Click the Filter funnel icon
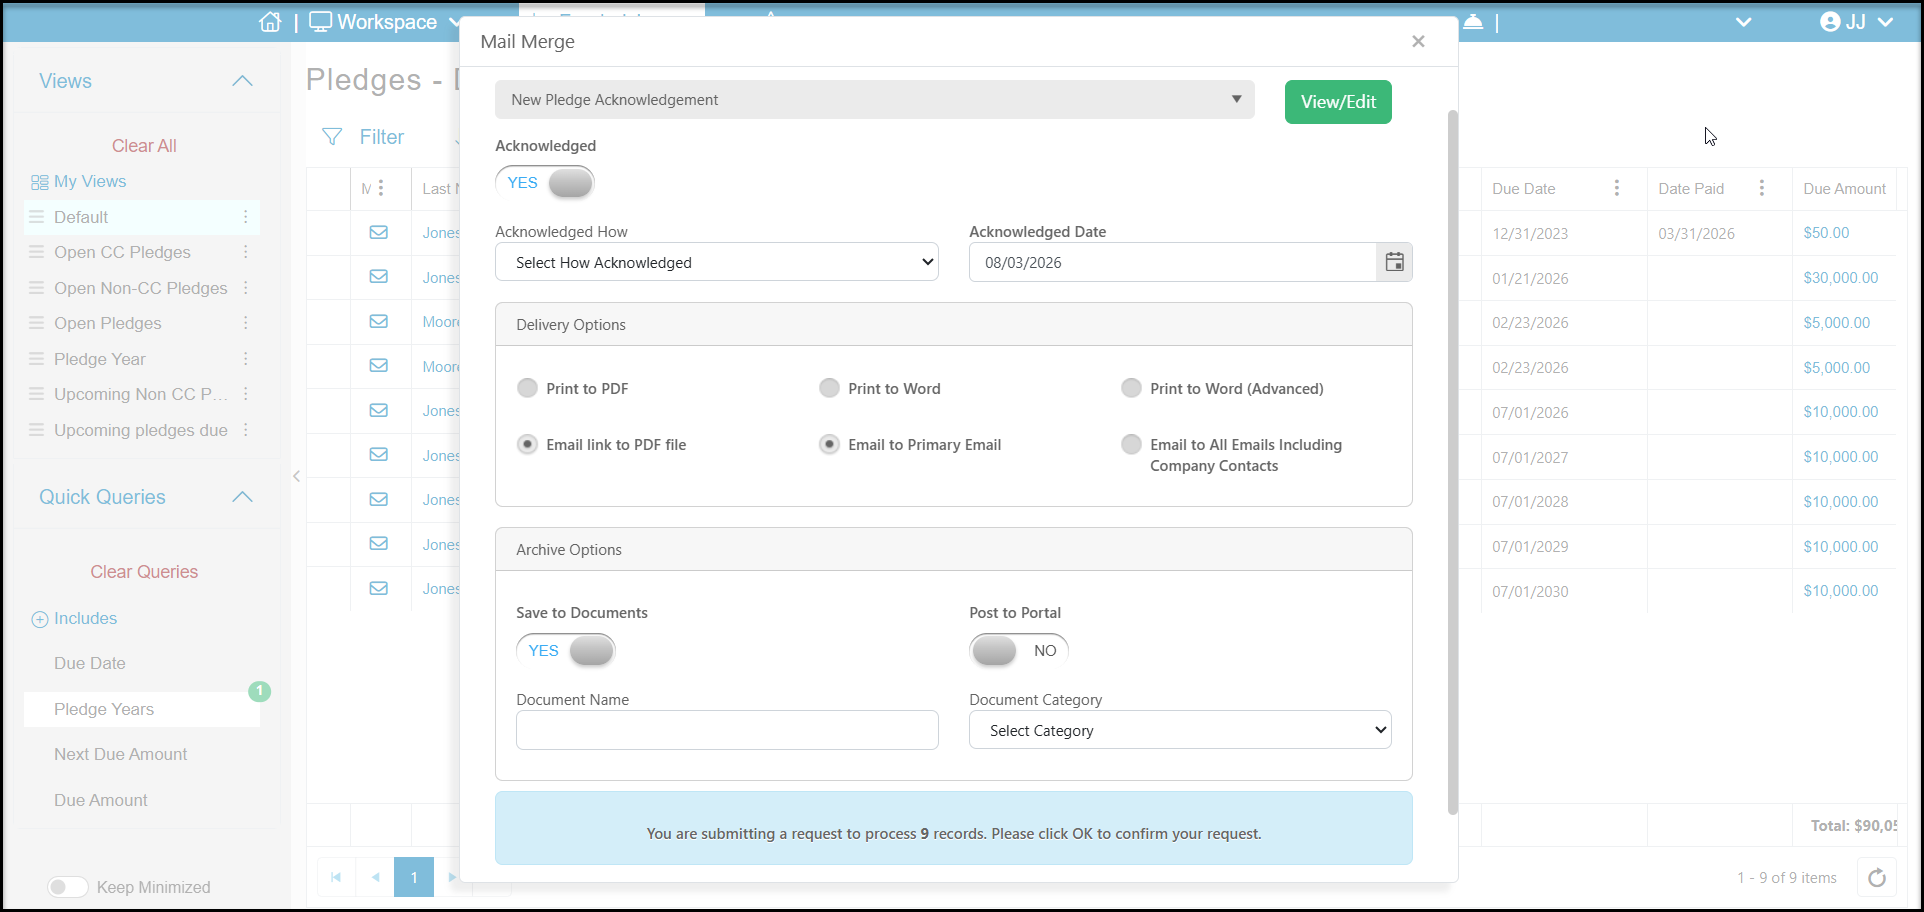Screen dimensions: 1924x912 coord(332,137)
